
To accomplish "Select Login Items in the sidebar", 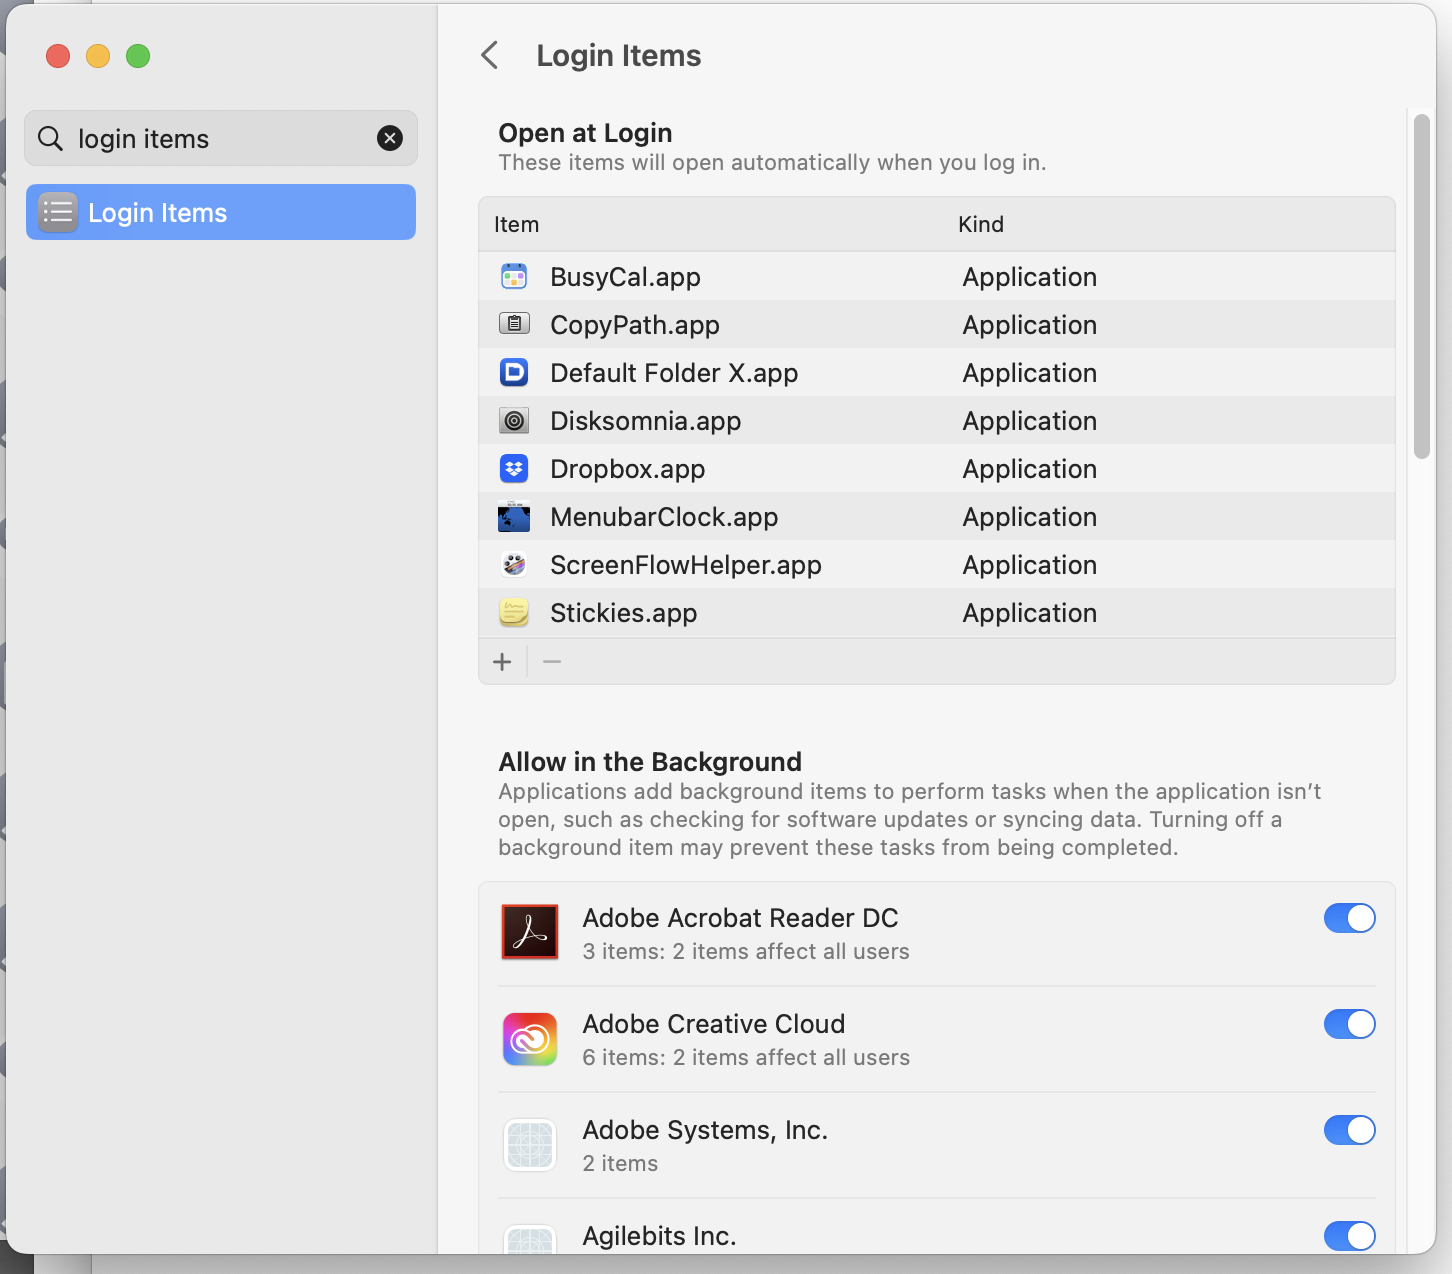I will (220, 212).
